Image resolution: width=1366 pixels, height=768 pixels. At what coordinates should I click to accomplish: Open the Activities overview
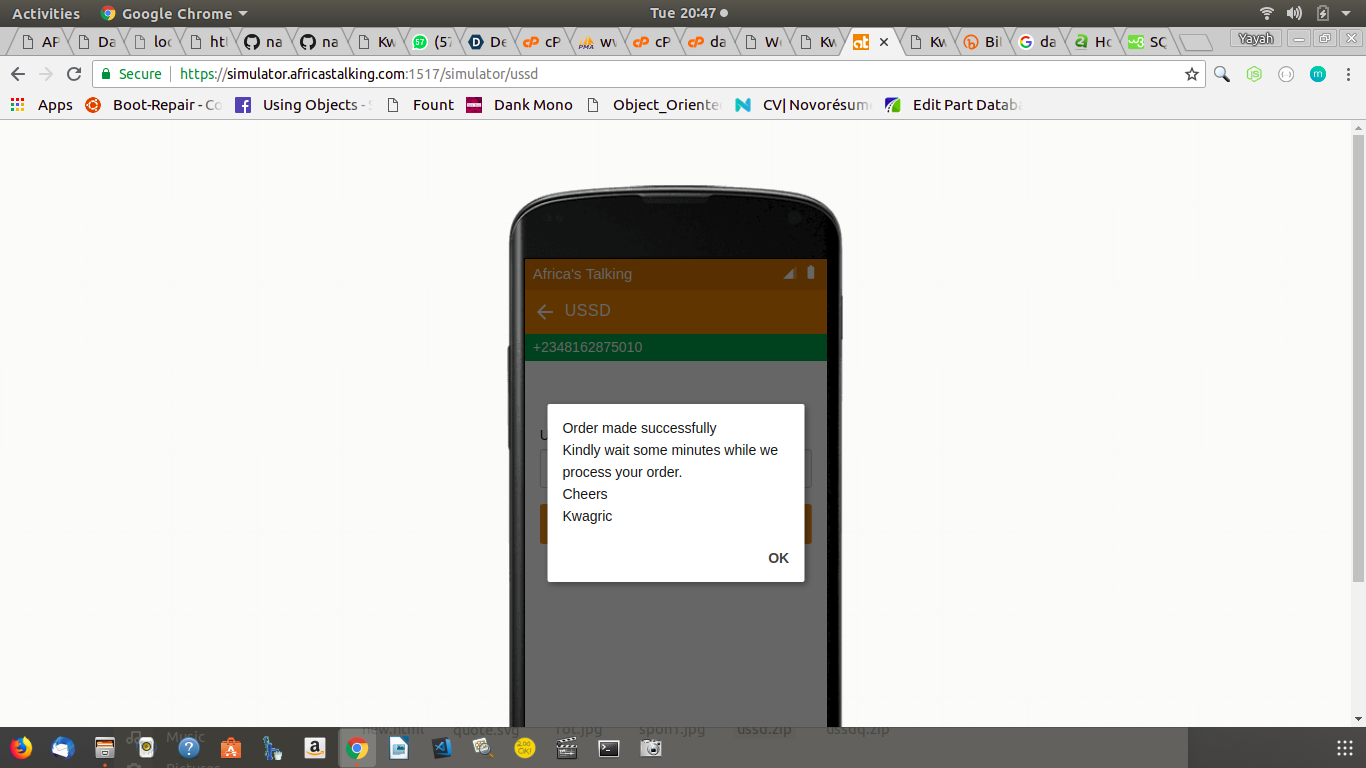tap(46, 13)
